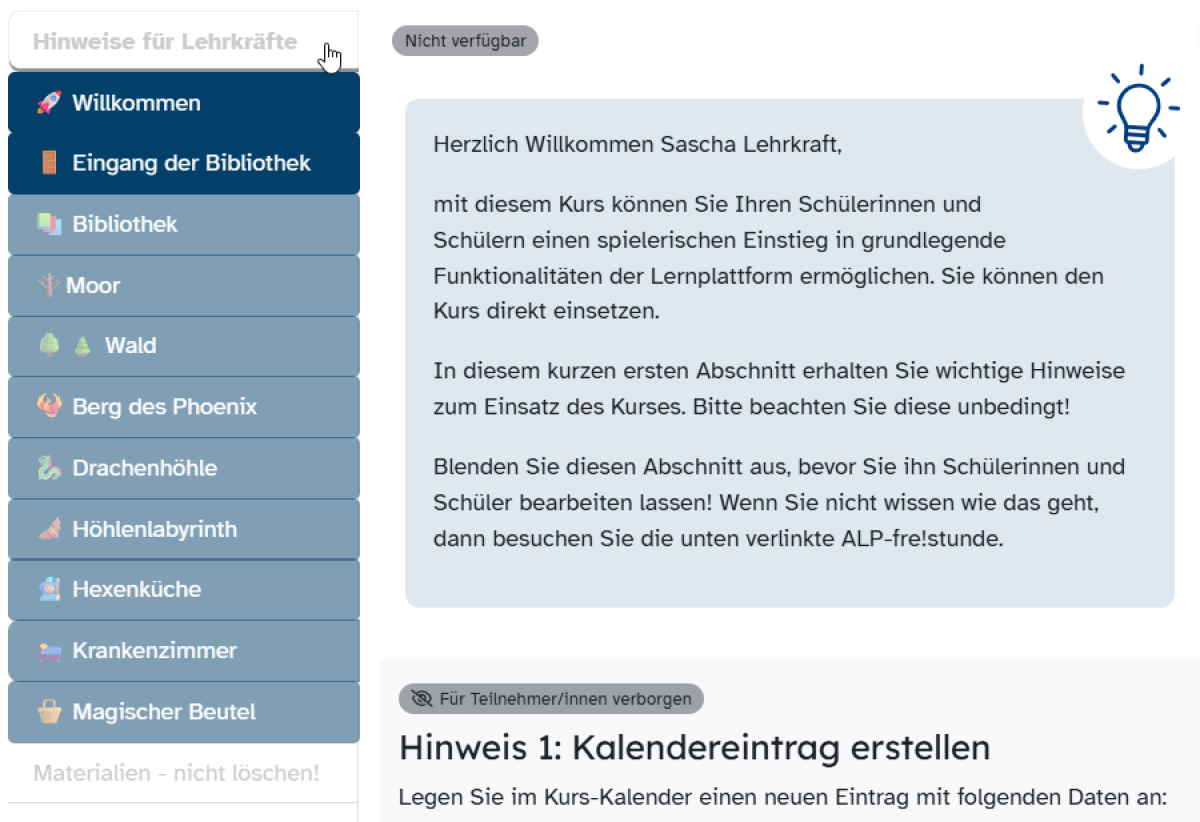Open Materialien - nicht löschen! section
1200x822 pixels.
click(176, 773)
